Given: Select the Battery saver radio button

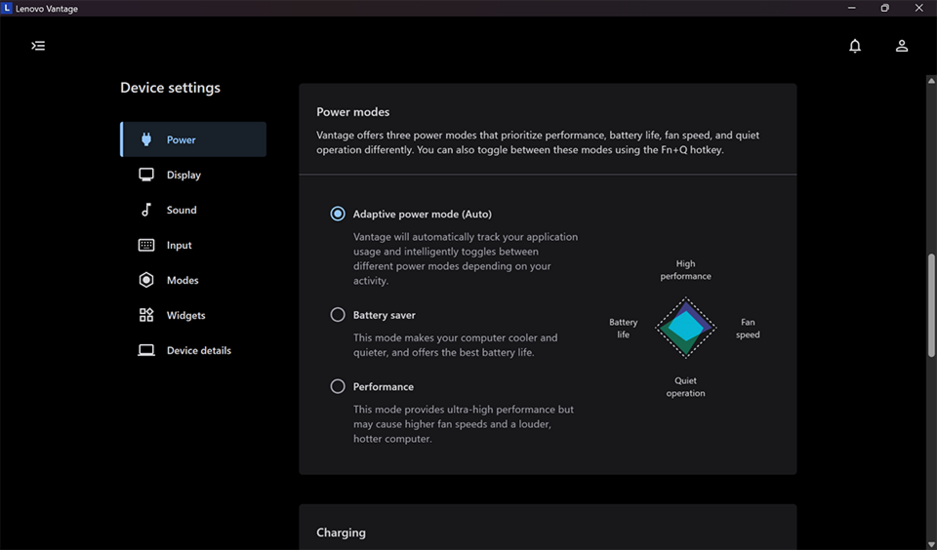Looking at the screenshot, I should 338,315.
